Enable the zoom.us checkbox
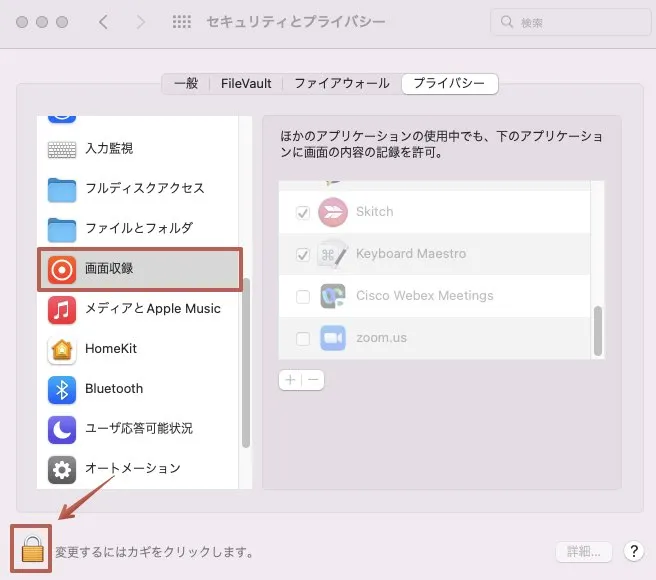 pyautogui.click(x=303, y=338)
